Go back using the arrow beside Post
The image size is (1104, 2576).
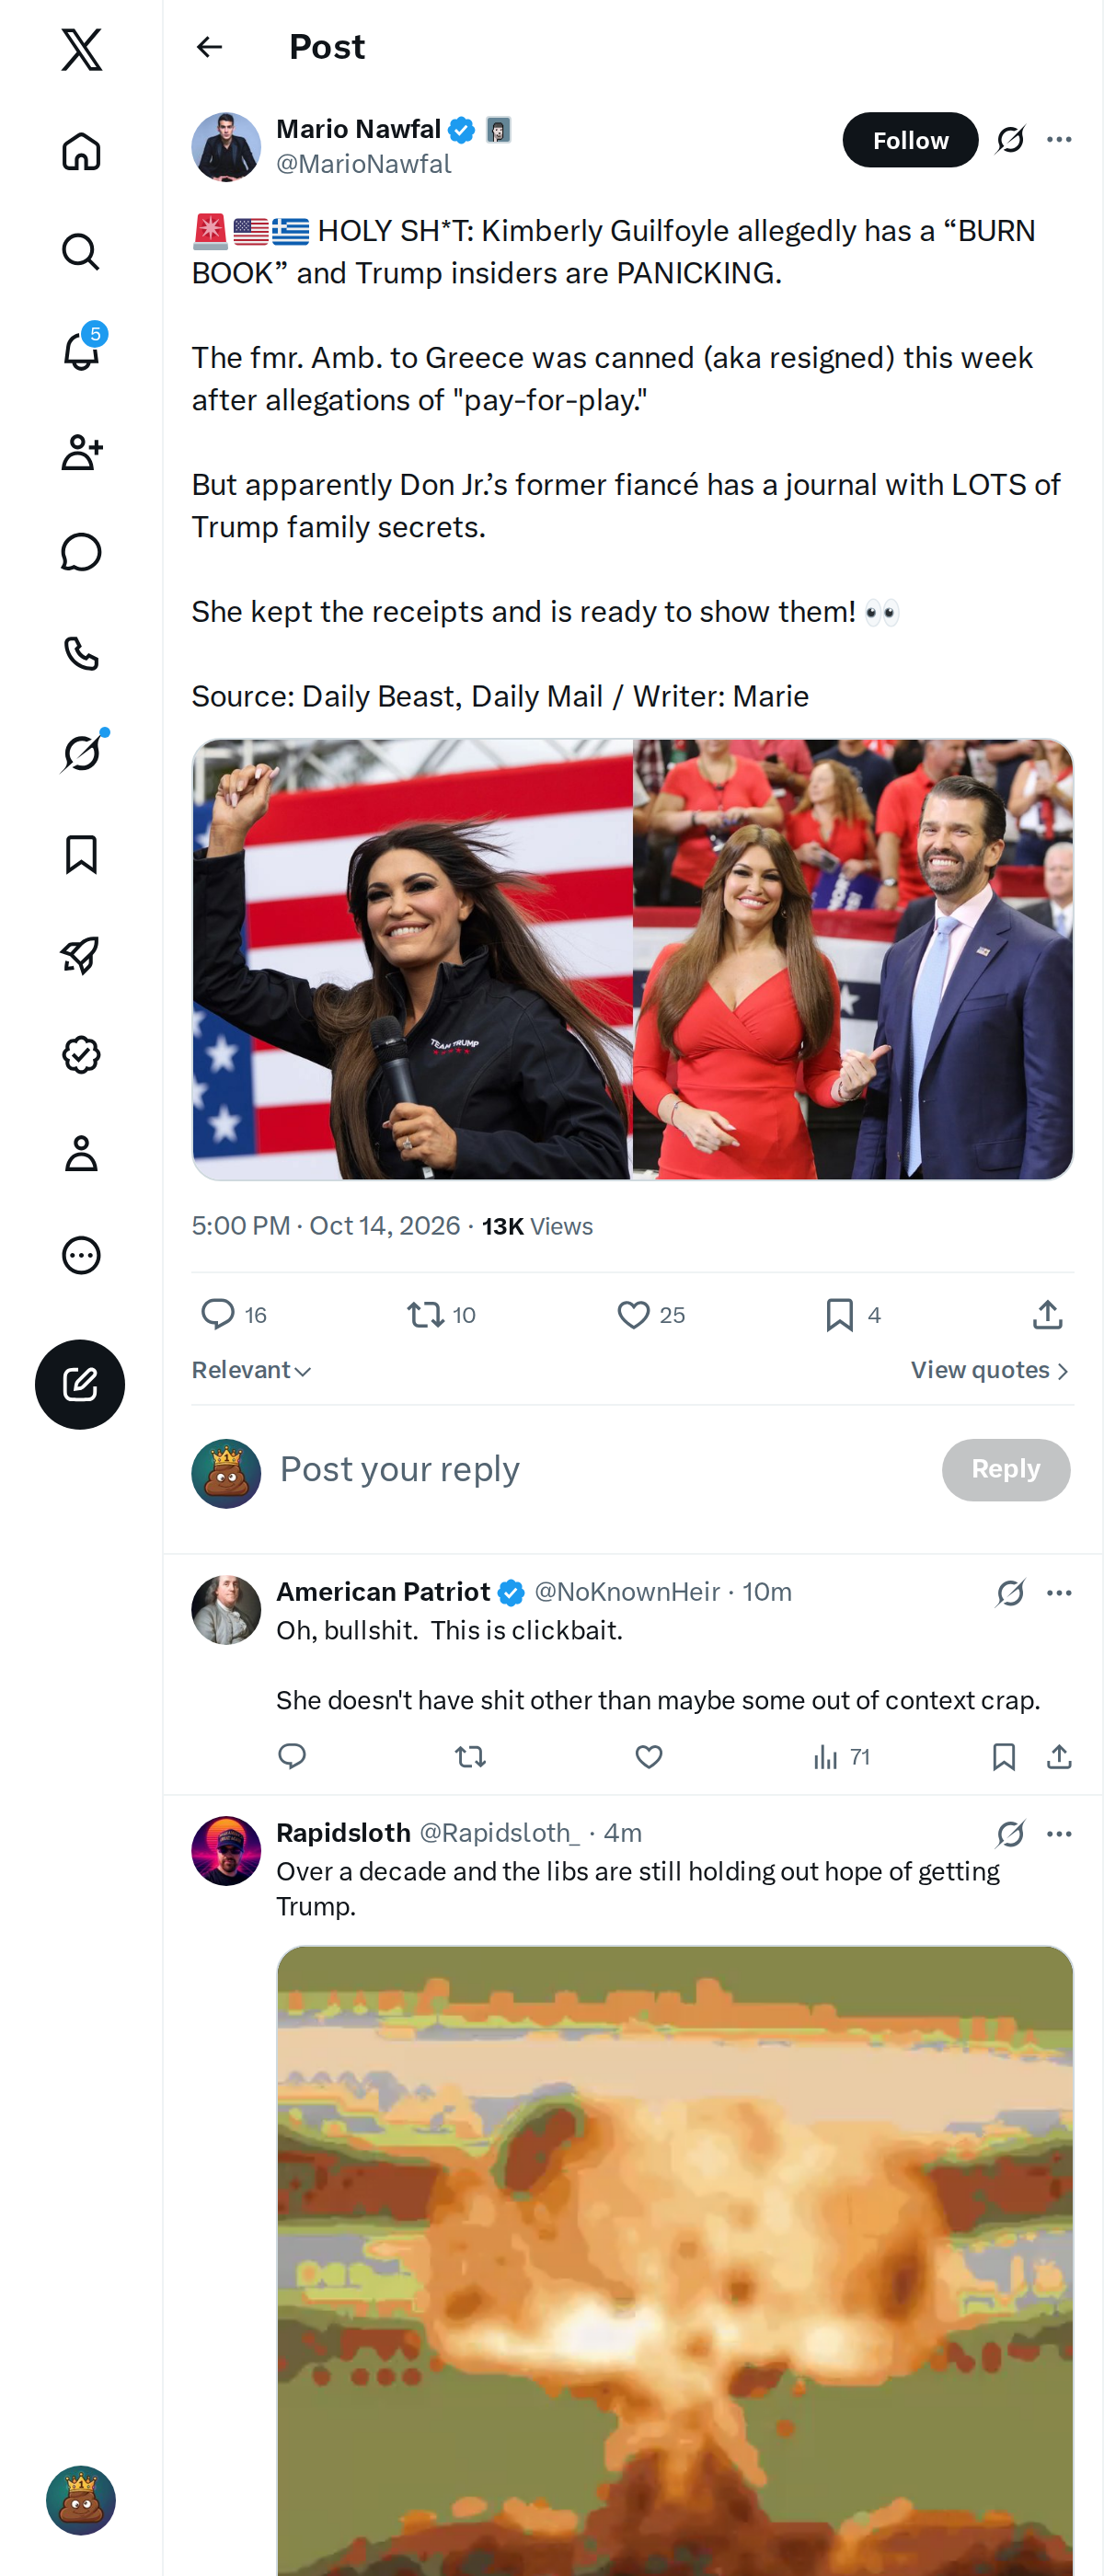point(209,47)
